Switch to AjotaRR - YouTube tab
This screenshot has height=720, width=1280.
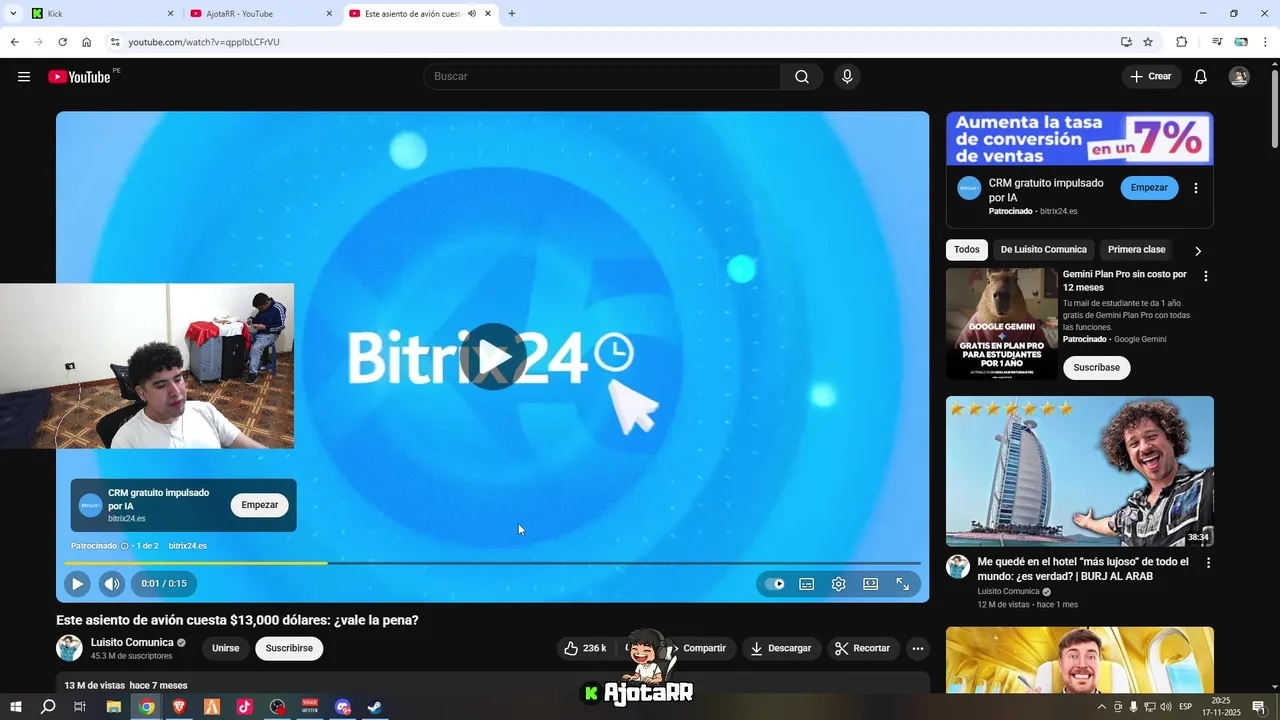click(260, 14)
